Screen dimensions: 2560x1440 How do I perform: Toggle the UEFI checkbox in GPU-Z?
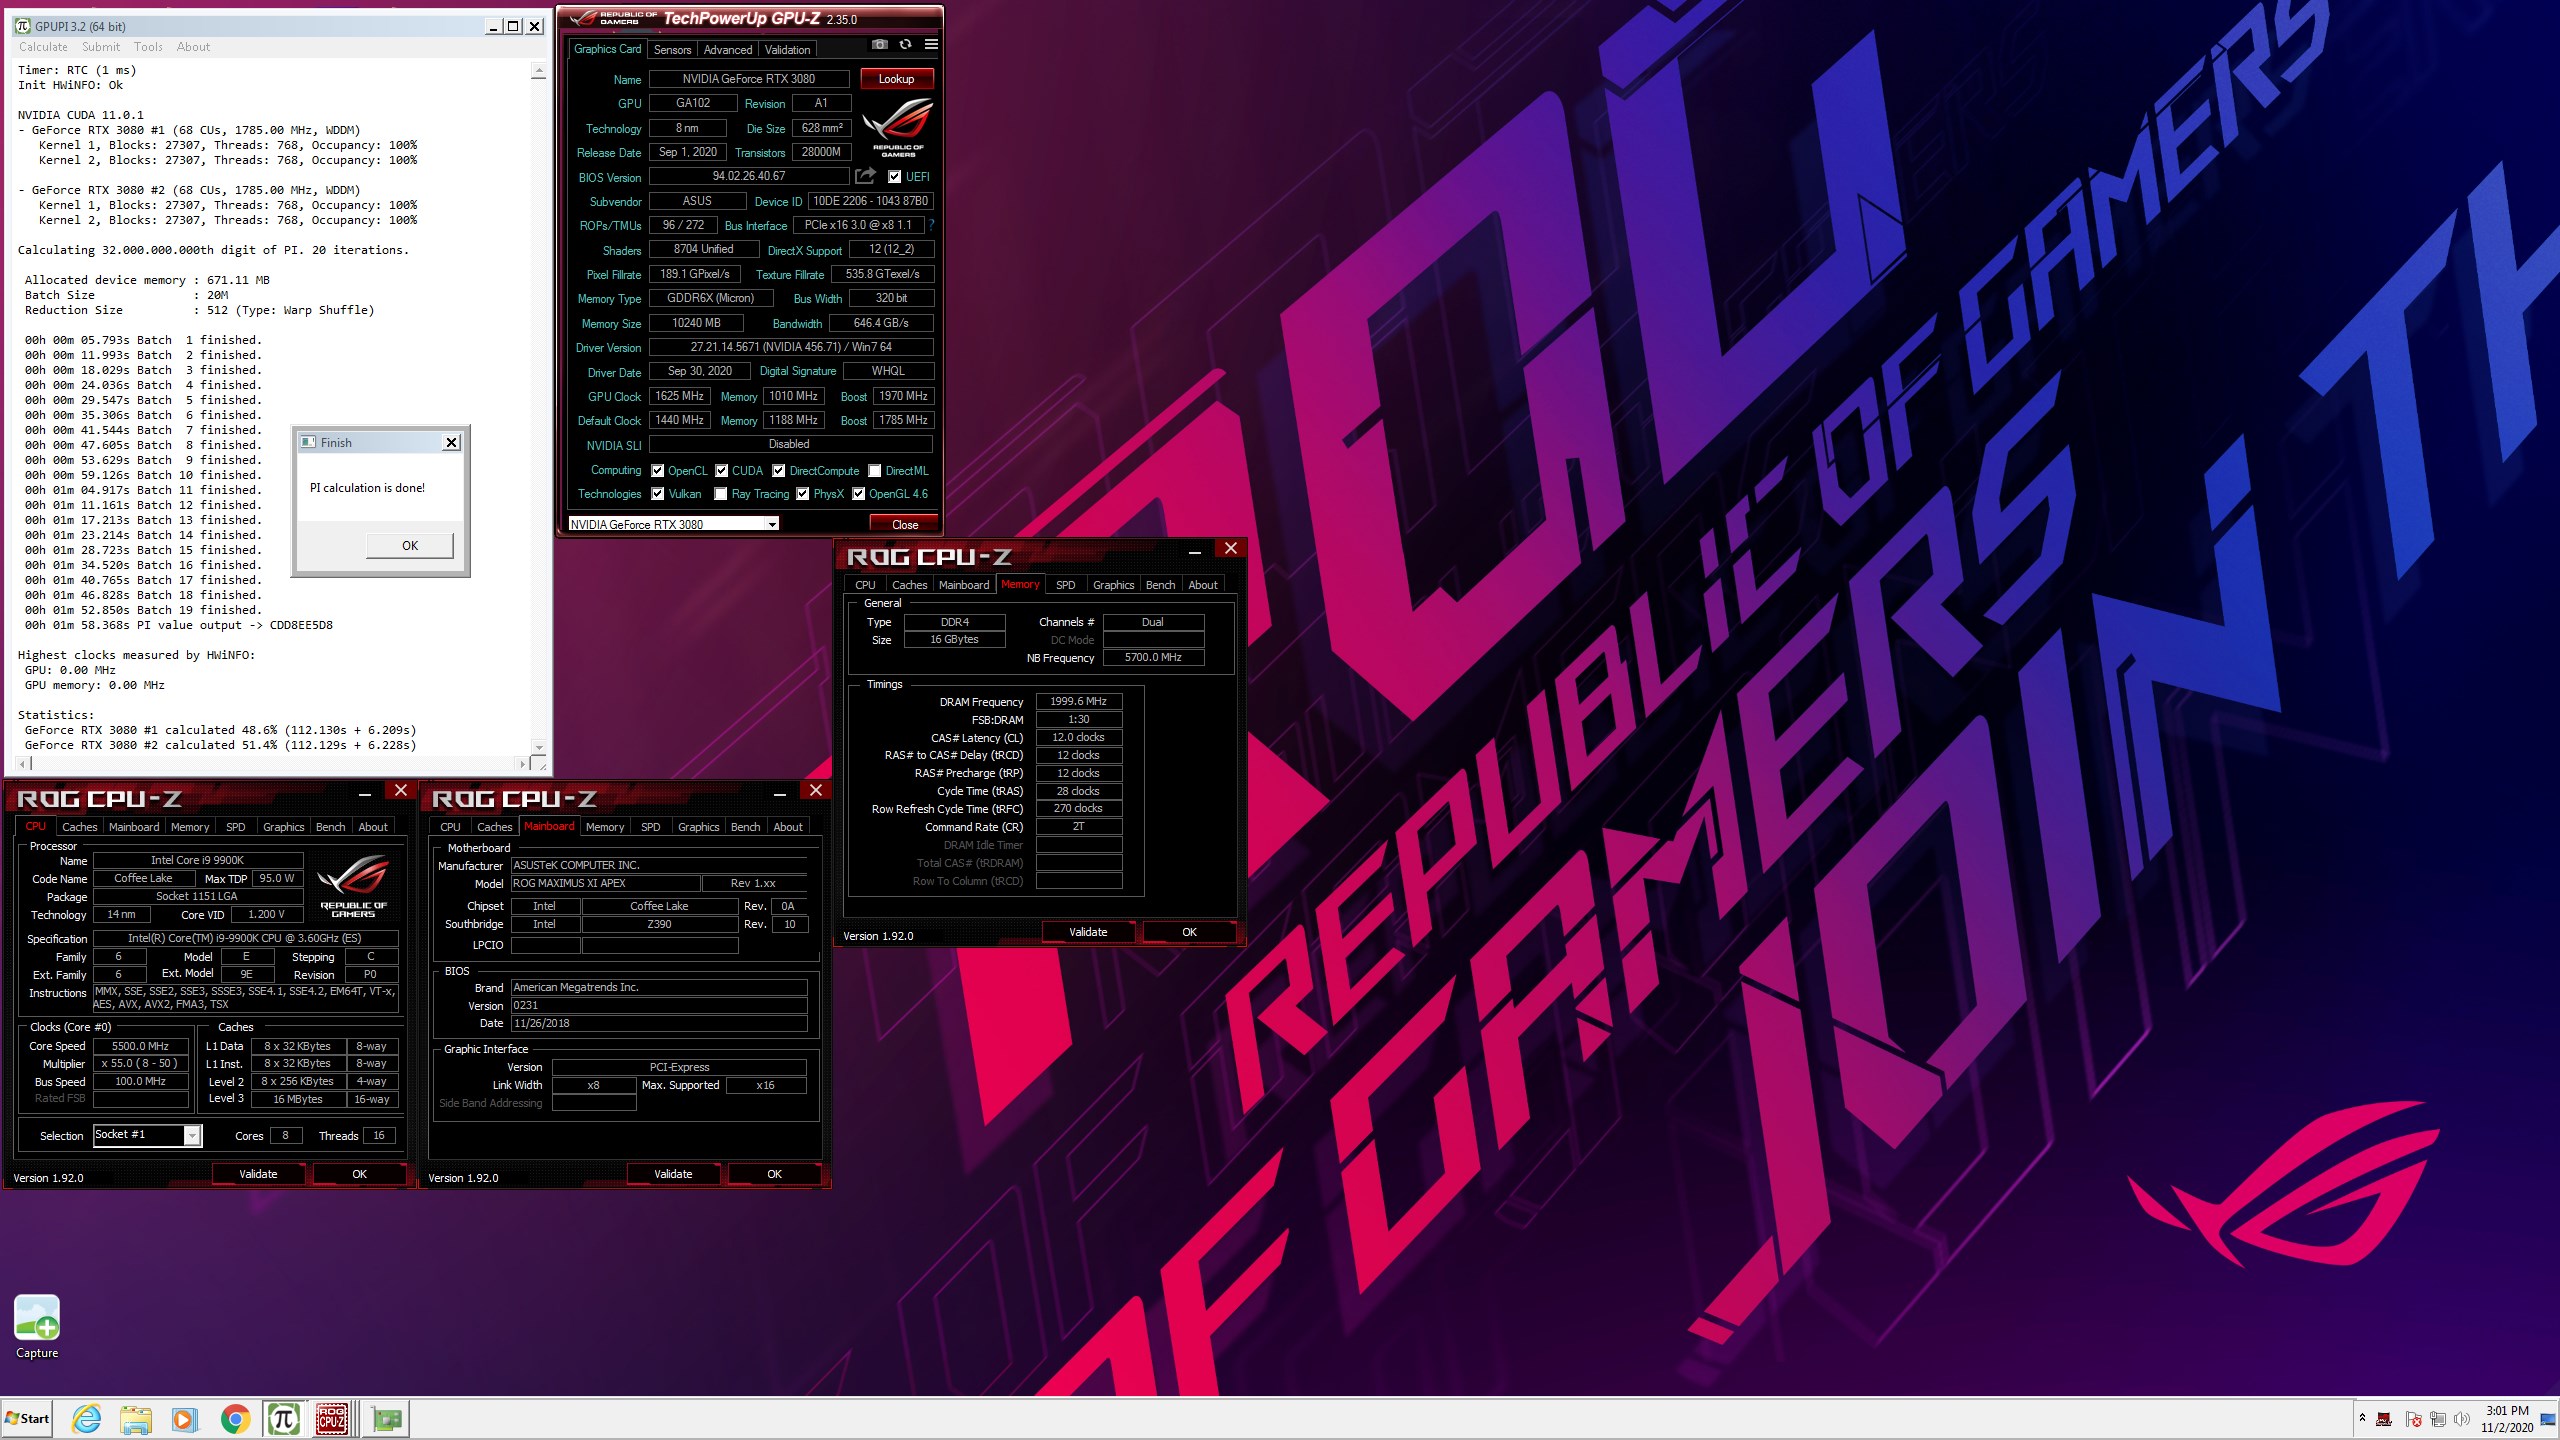point(894,177)
